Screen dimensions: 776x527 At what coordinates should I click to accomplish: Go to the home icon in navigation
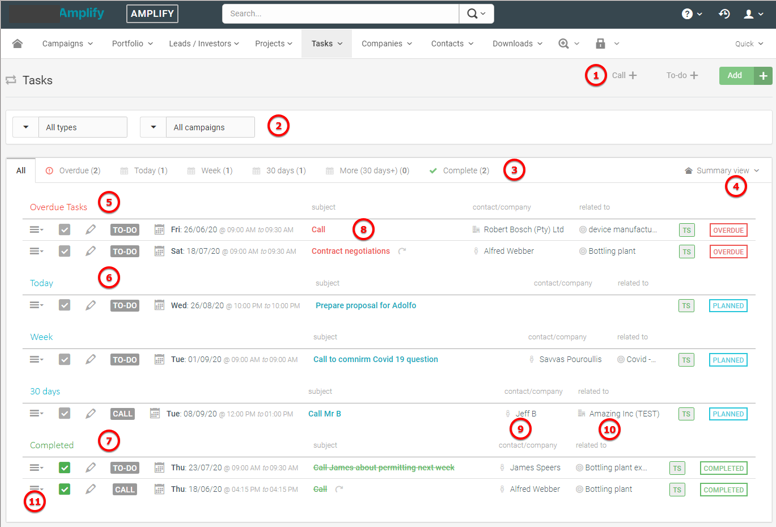coord(17,44)
